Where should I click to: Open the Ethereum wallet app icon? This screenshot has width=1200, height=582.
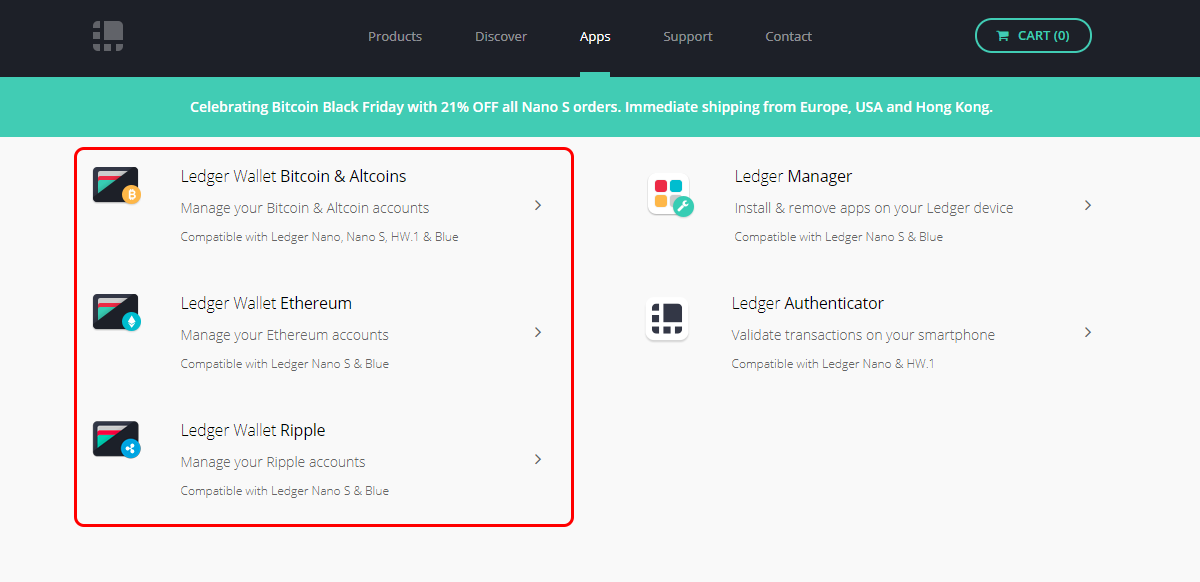(x=116, y=313)
